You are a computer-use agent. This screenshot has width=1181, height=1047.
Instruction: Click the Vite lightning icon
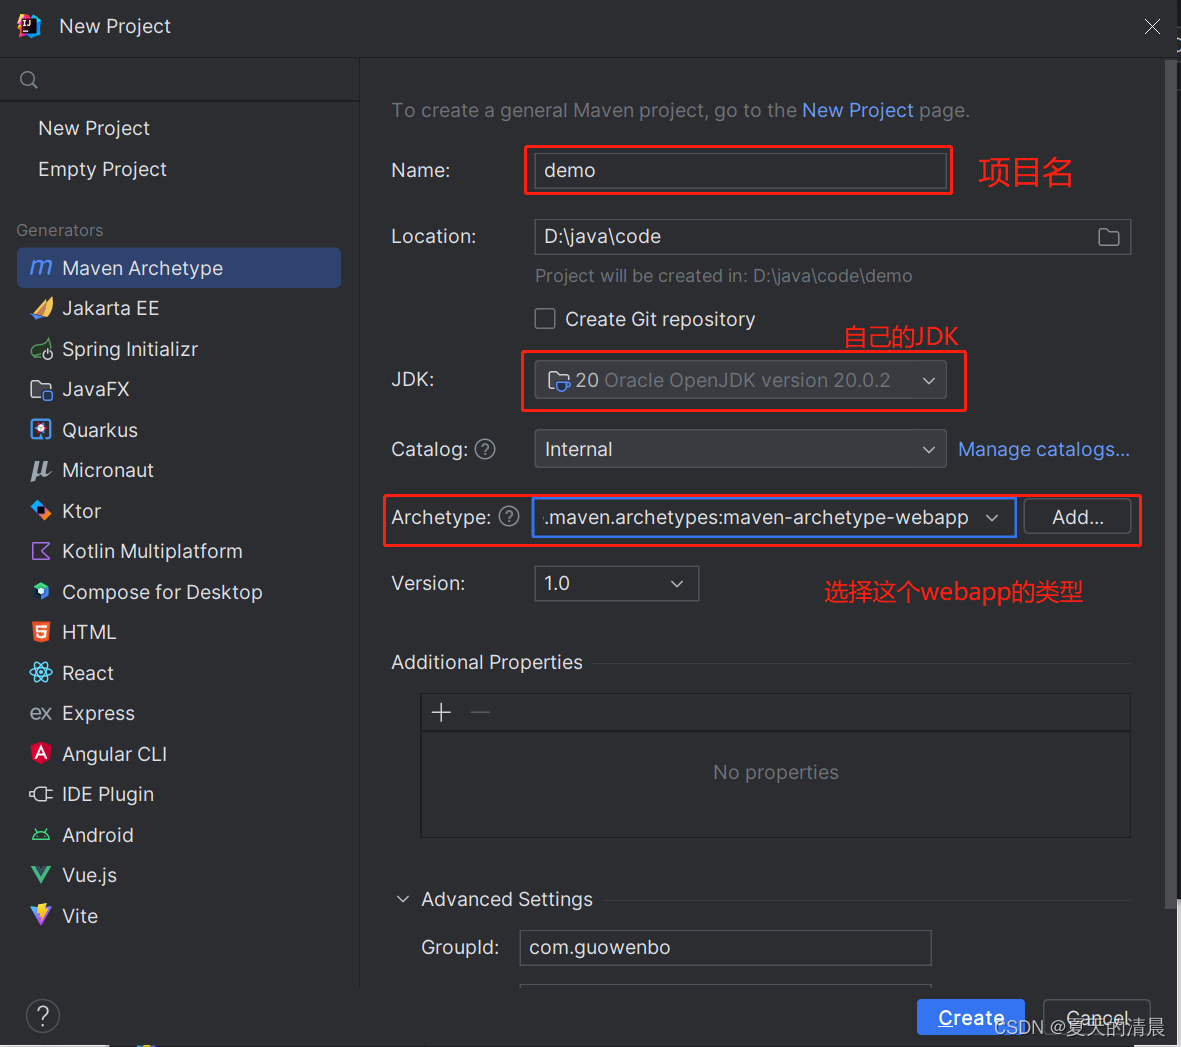pyautogui.click(x=41, y=914)
